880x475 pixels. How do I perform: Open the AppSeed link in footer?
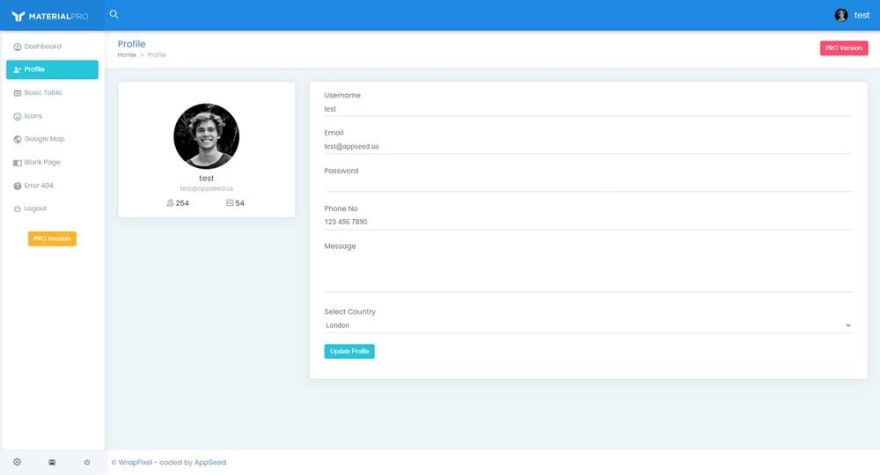click(x=210, y=462)
